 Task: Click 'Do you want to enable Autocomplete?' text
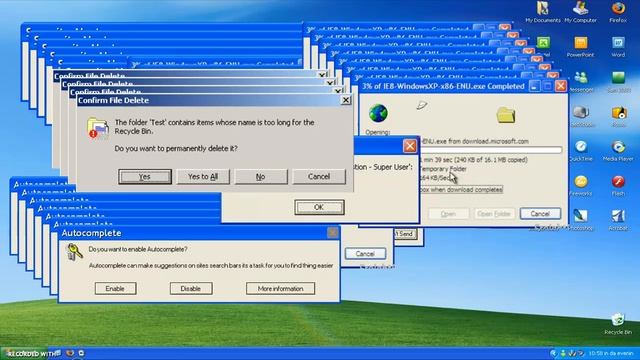pyautogui.click(x=138, y=249)
